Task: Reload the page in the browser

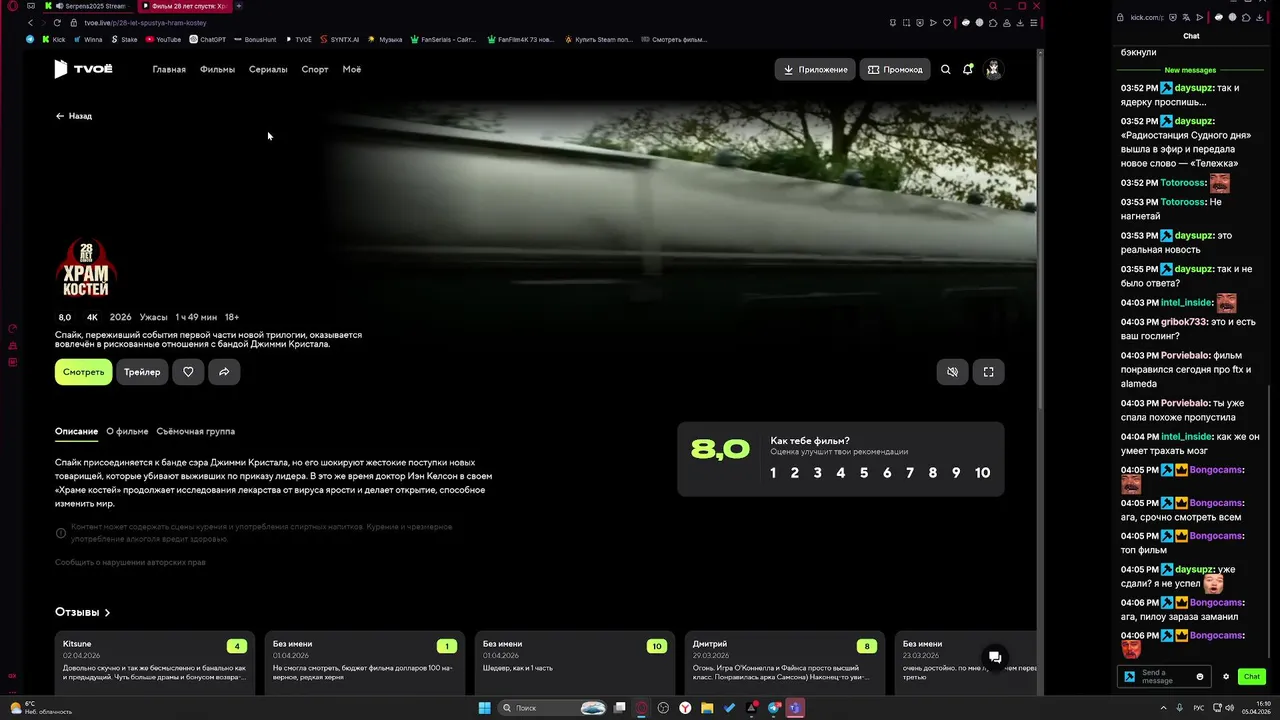Action: pos(57,22)
